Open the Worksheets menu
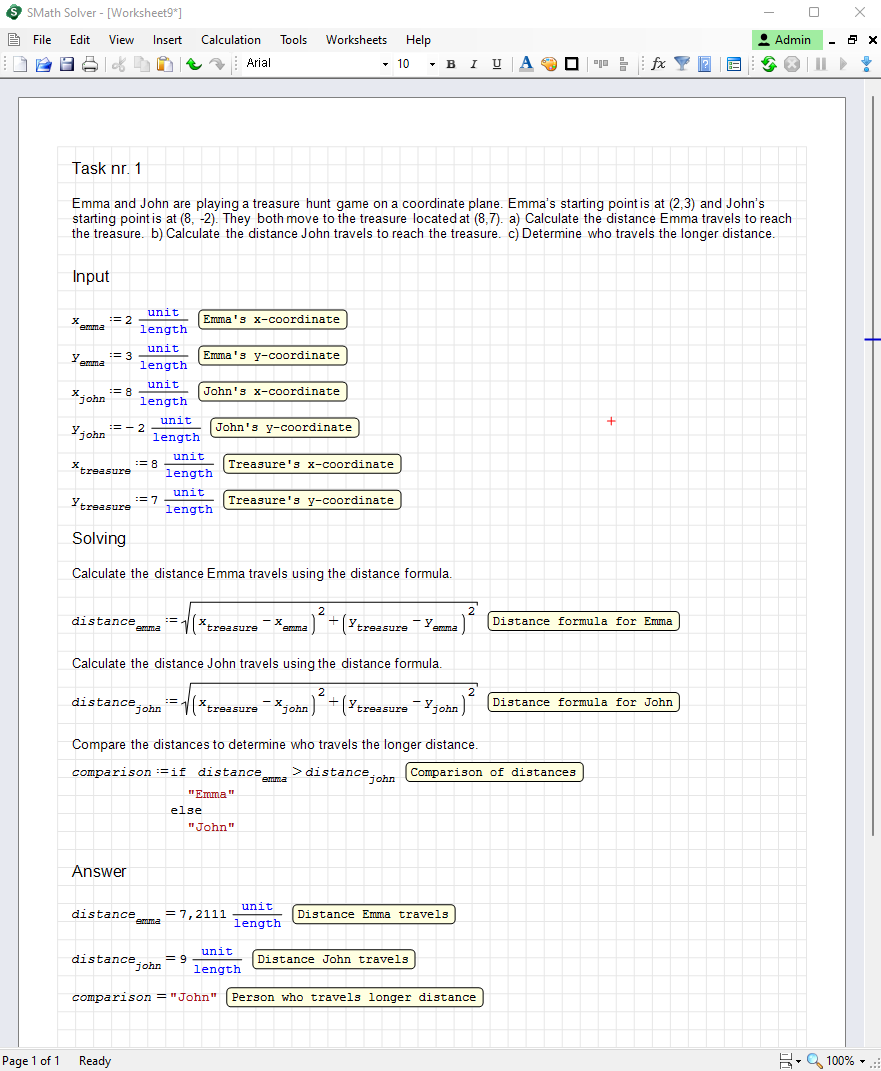Image resolution: width=881 pixels, height=1071 pixels. [x=356, y=40]
